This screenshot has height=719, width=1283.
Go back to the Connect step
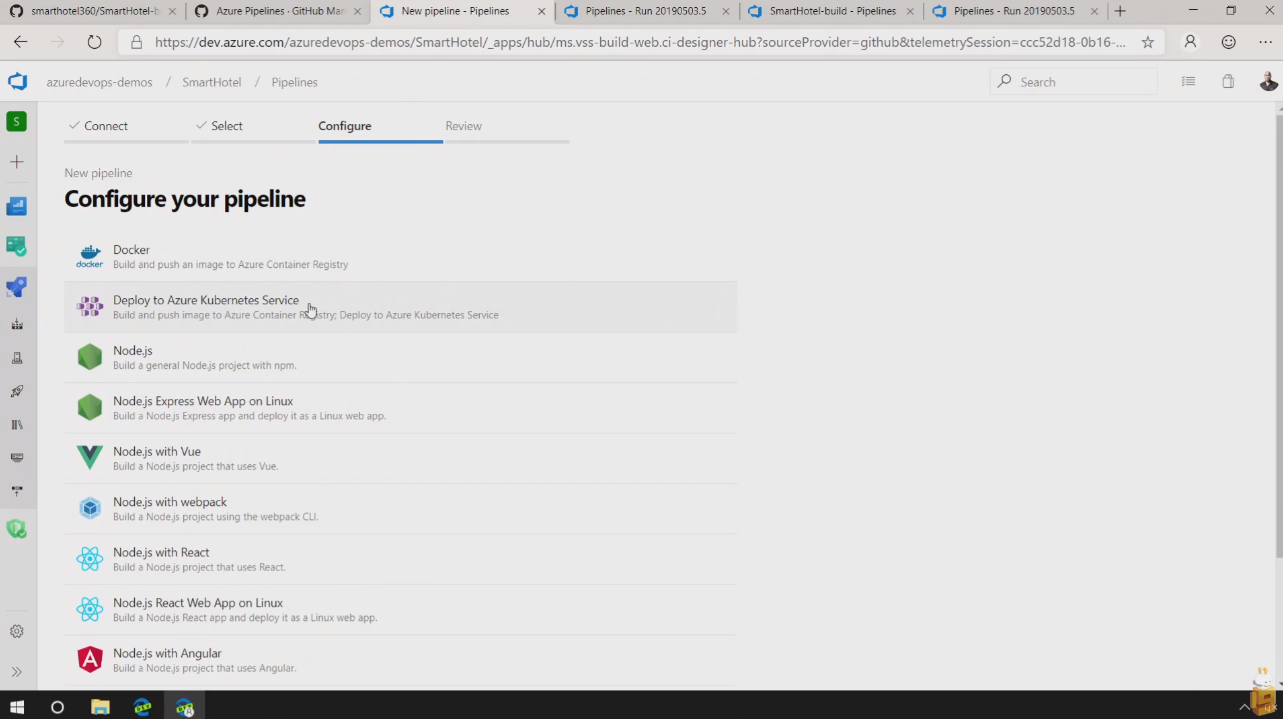[106, 126]
